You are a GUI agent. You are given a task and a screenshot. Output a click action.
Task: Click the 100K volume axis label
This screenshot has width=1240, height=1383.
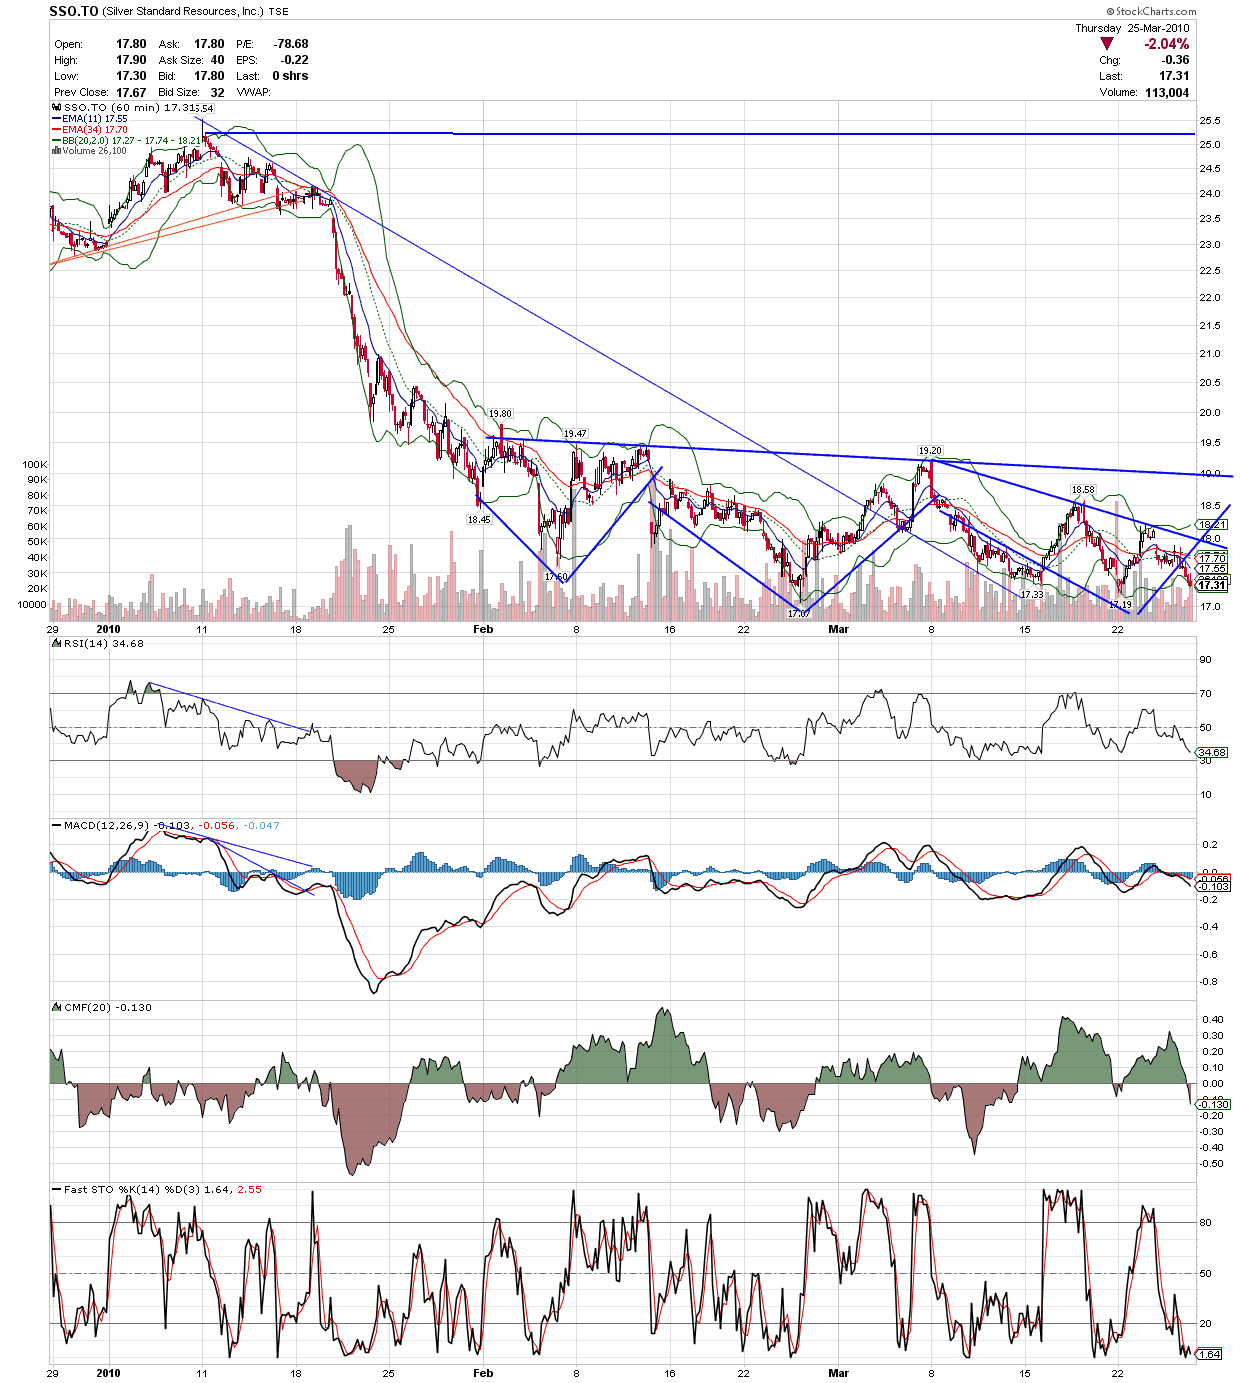(x=35, y=465)
